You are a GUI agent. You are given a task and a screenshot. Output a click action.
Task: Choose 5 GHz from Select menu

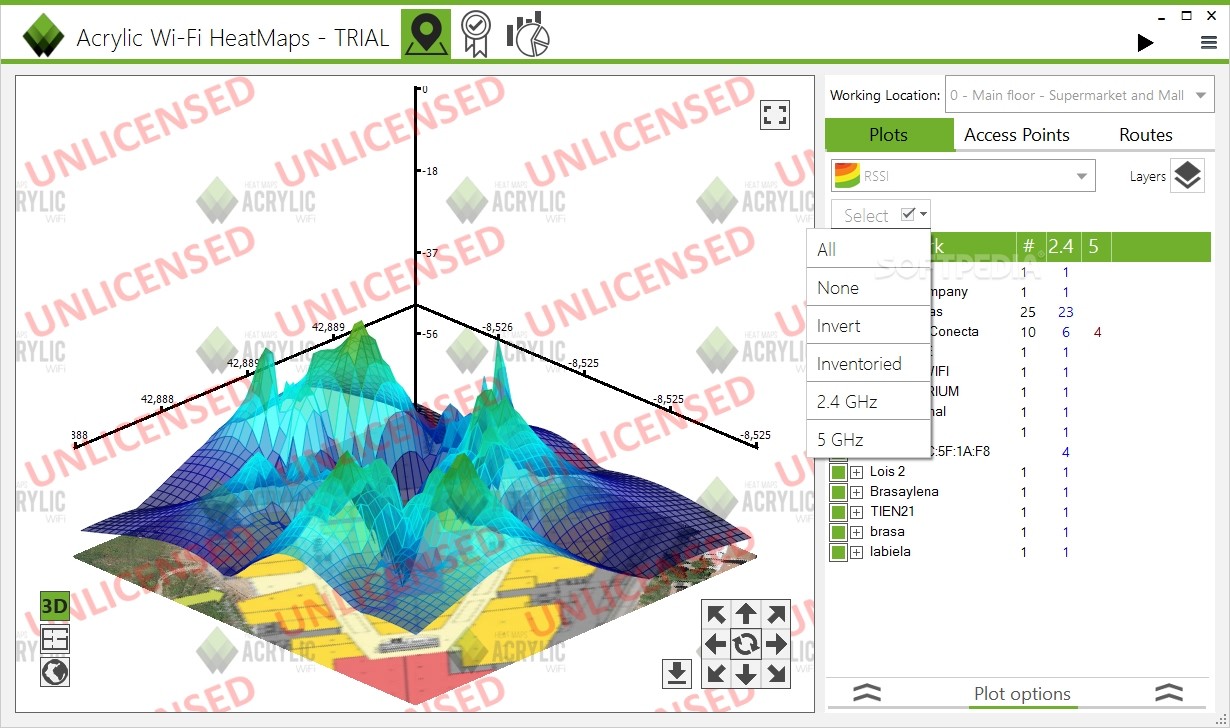coord(868,439)
